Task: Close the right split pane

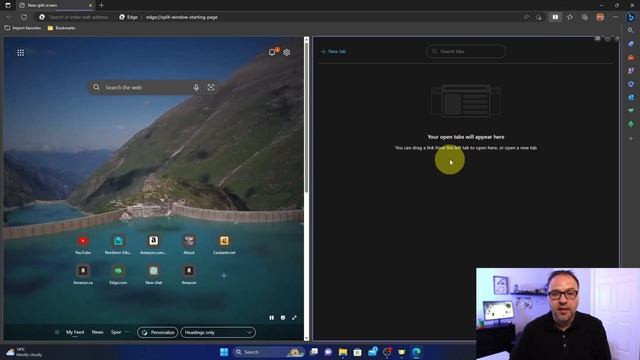Action: 617,38
